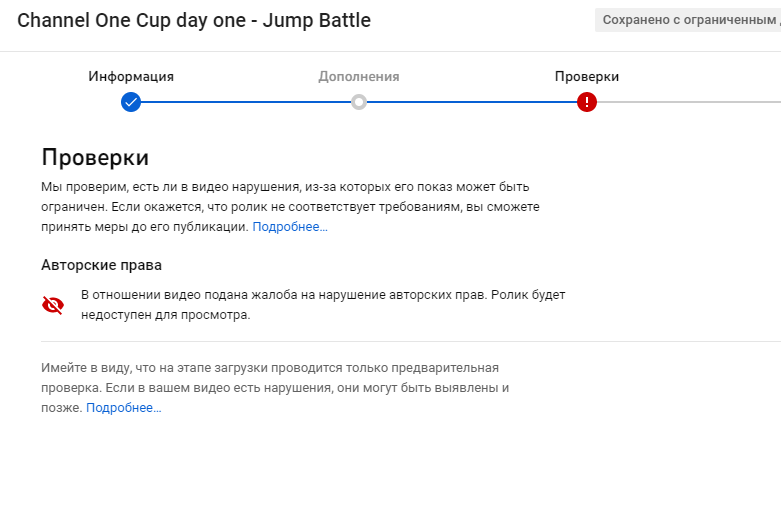This screenshot has height=506, width=781.
Task: Click the large Проверки section heading
Action: click(x=95, y=157)
